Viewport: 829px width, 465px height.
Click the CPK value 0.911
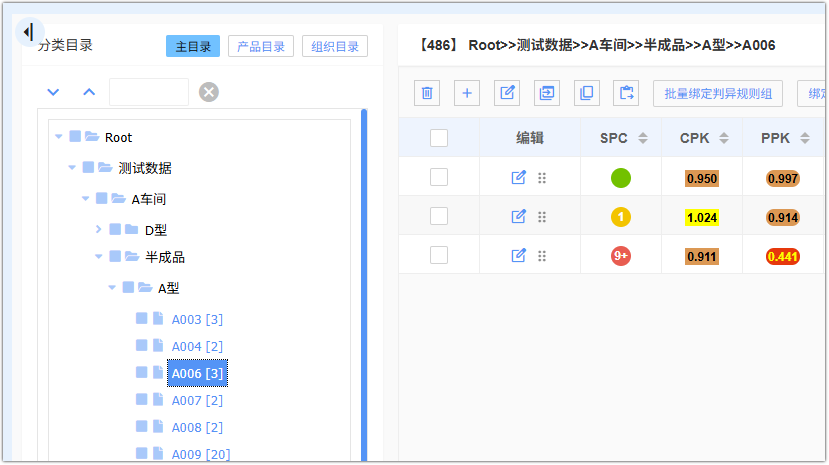[x=702, y=257]
